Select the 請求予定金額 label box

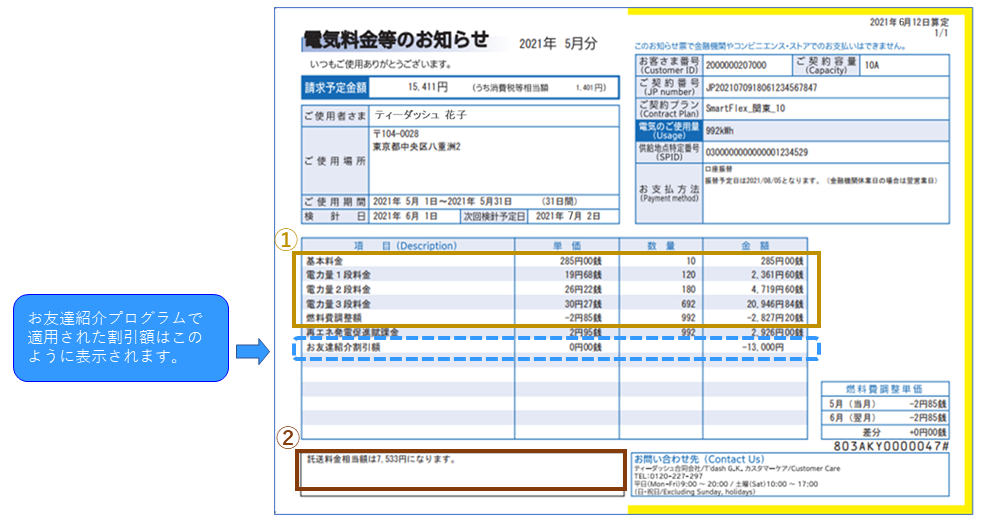point(334,88)
